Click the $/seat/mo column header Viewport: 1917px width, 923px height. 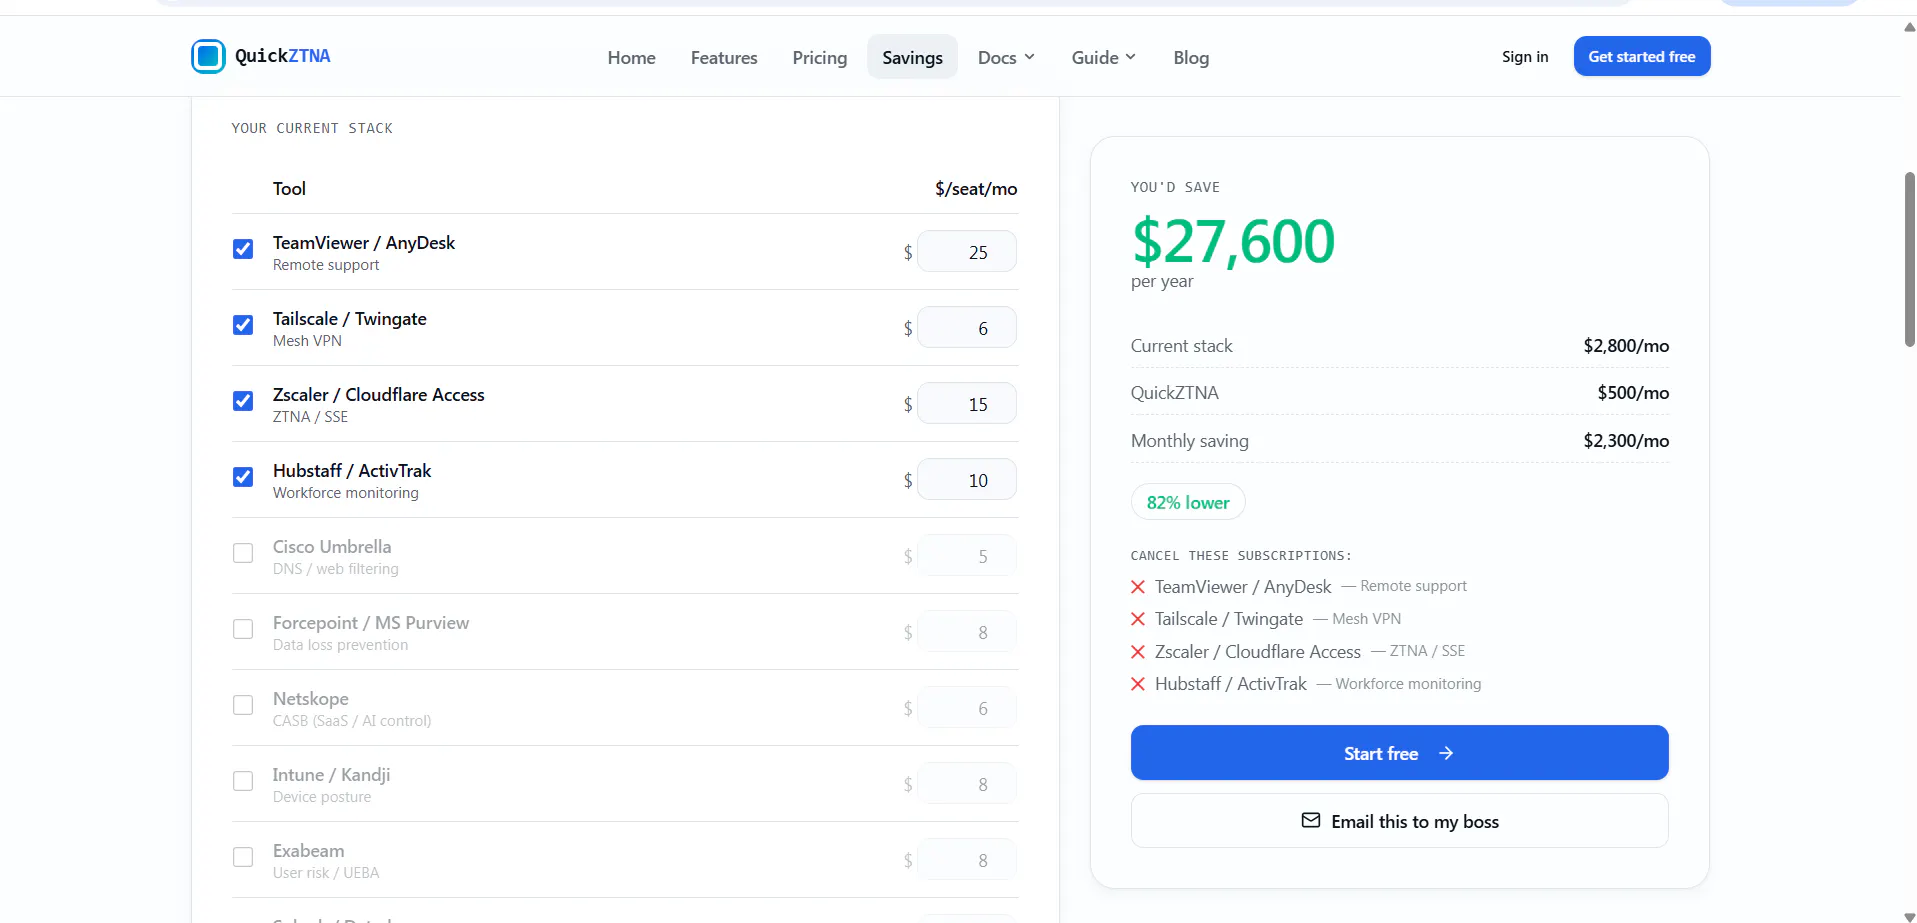point(976,189)
